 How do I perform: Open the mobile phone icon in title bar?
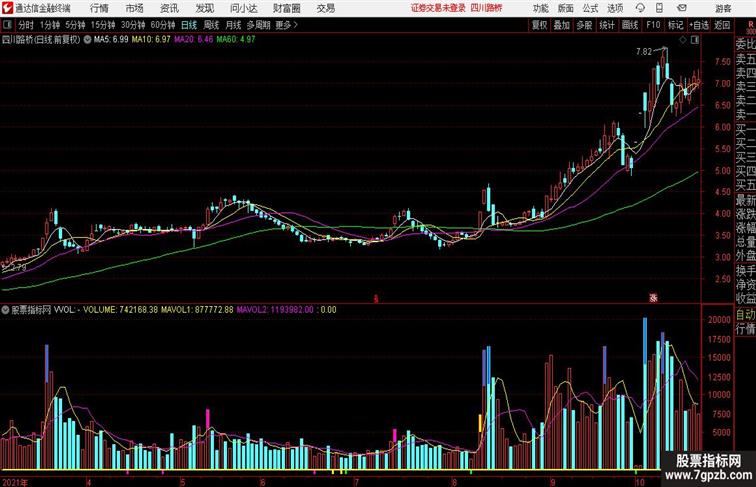tap(659, 8)
